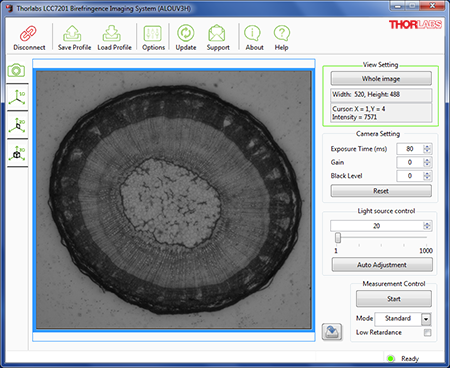Reset the camera settings
This screenshot has height=368, width=450.
381,191
